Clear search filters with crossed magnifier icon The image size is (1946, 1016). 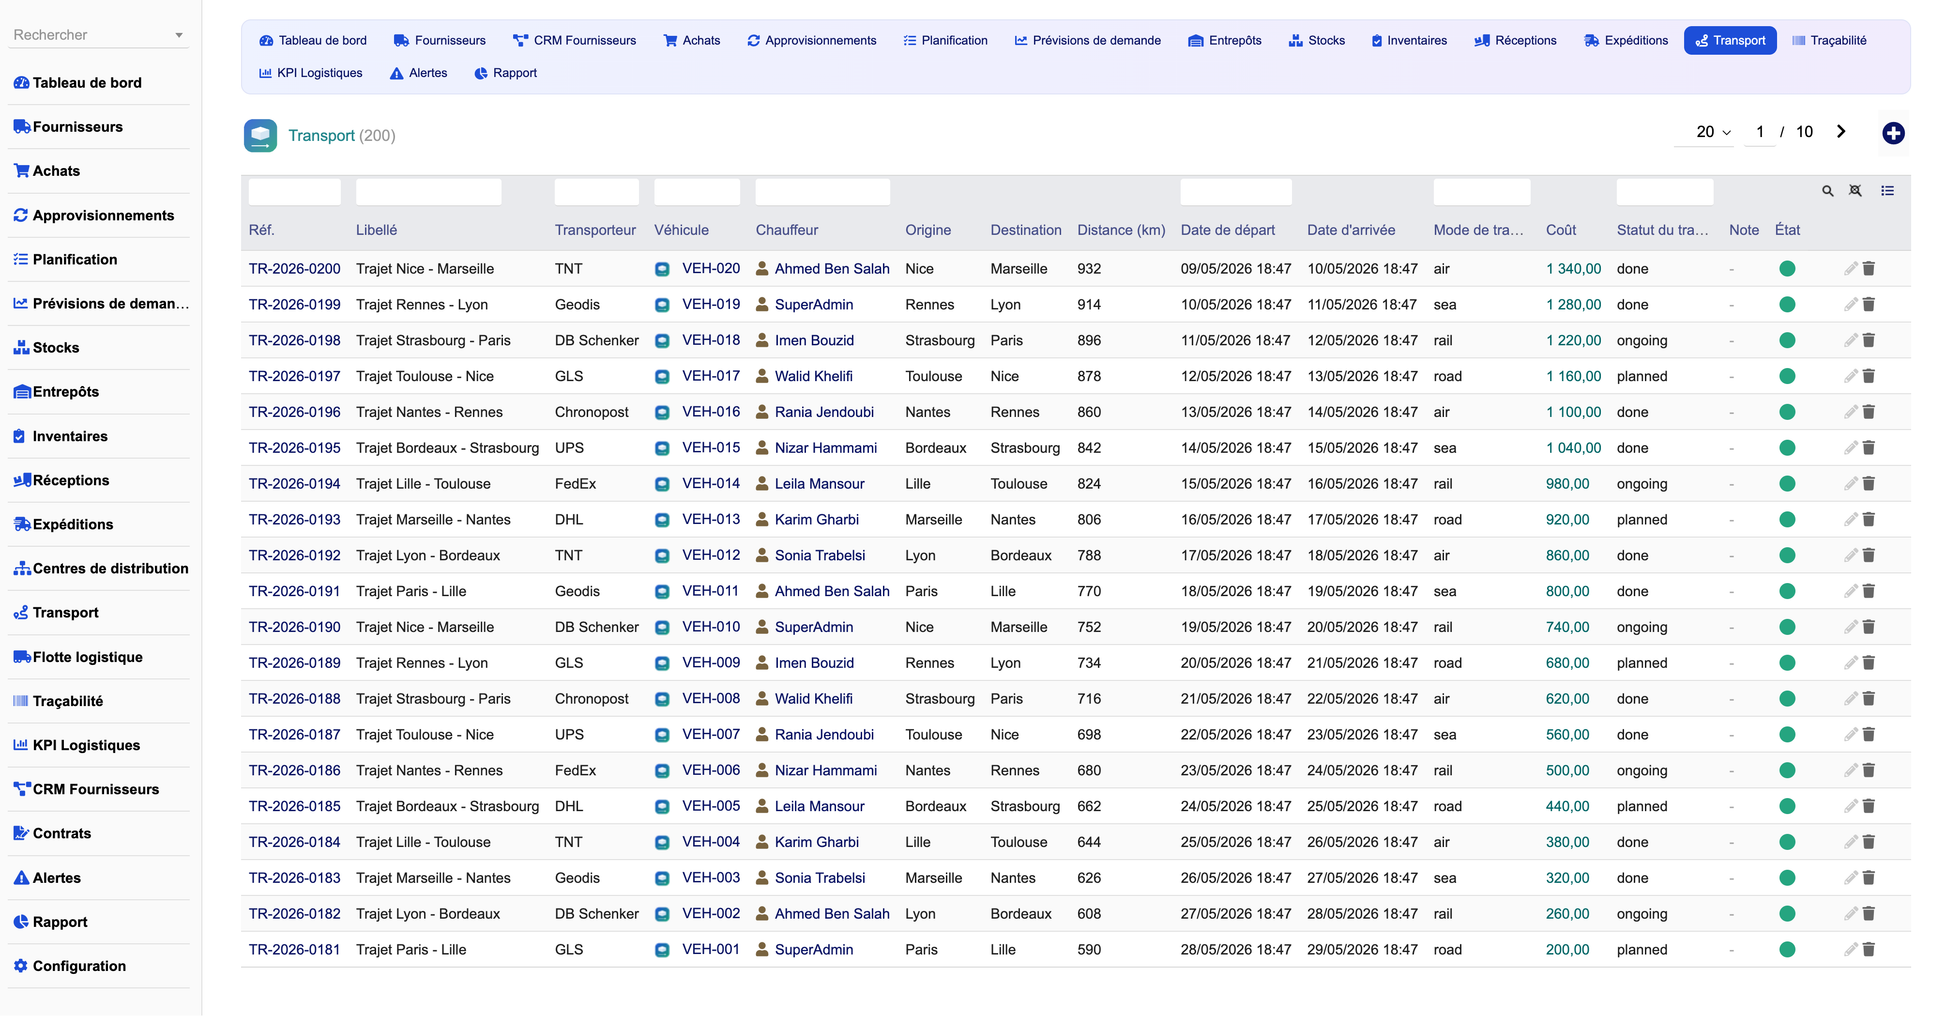click(x=1855, y=191)
